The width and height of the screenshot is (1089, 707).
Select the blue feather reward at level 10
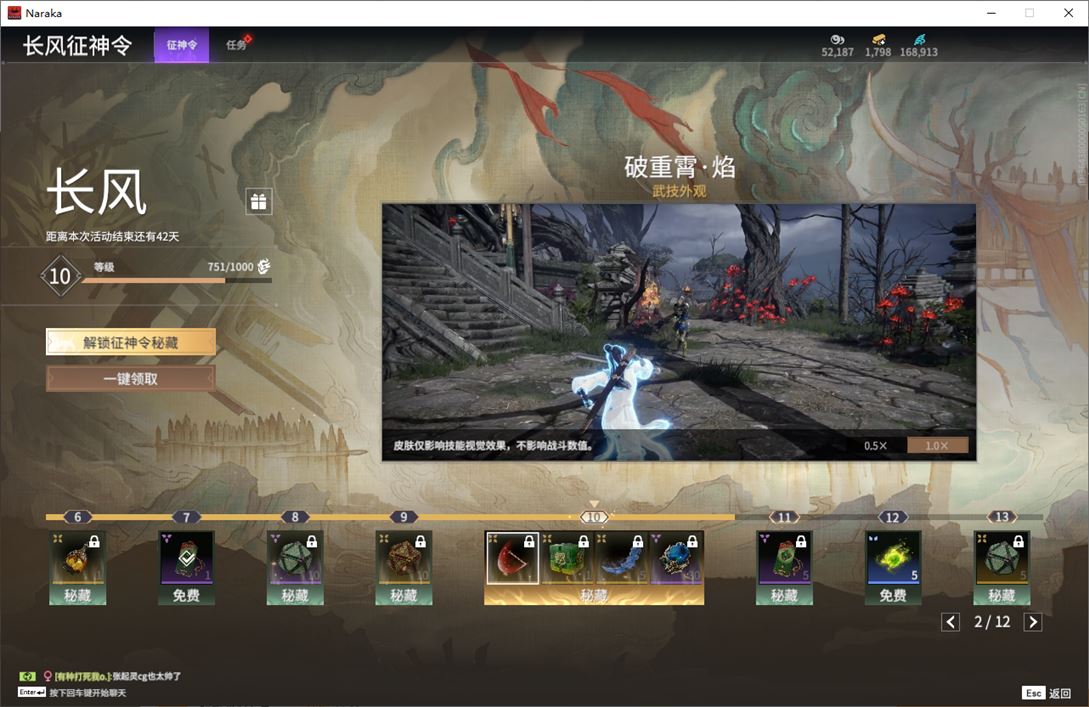click(x=621, y=558)
